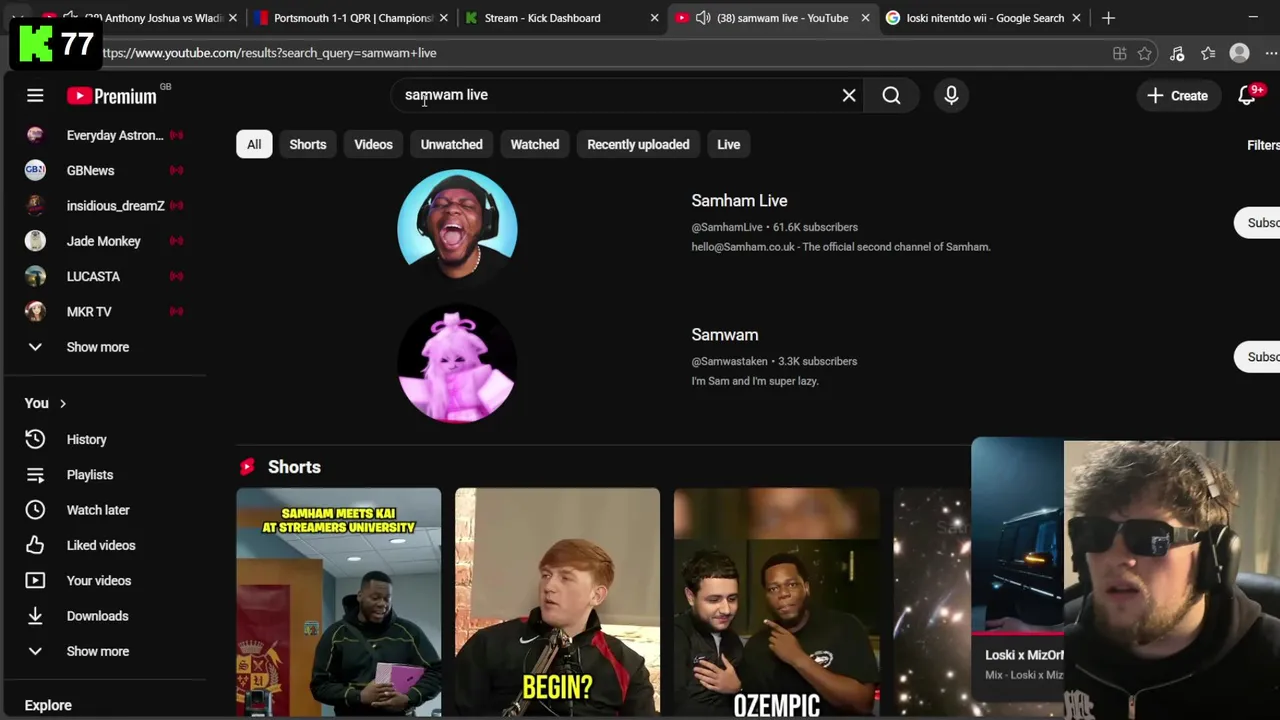Clear the search box with the X
Image resolution: width=1280 pixels, height=720 pixels.
tap(849, 95)
